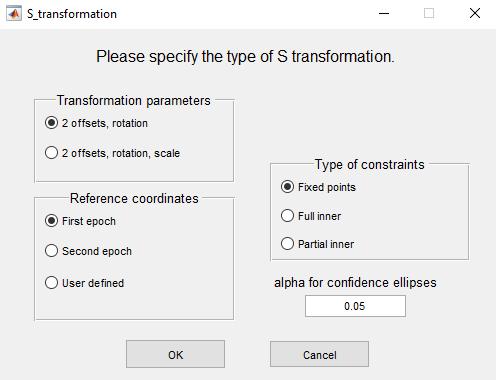
Task: Click the "Please specify the type" heading
Action: pyautogui.click(x=245, y=56)
